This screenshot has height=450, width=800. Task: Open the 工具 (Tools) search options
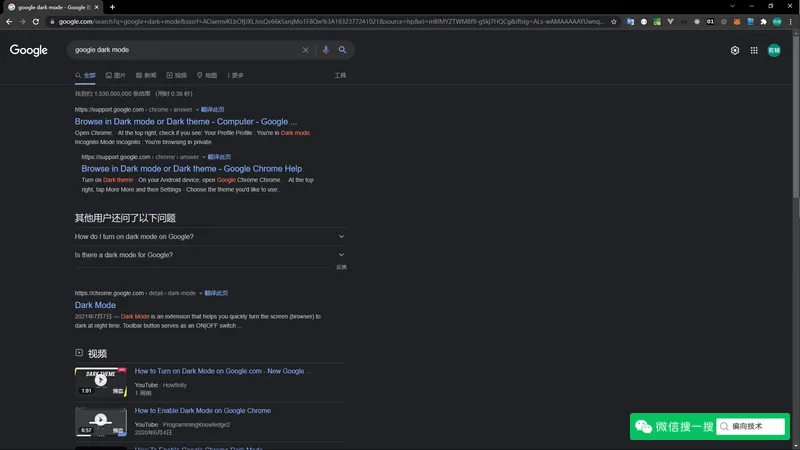point(340,76)
